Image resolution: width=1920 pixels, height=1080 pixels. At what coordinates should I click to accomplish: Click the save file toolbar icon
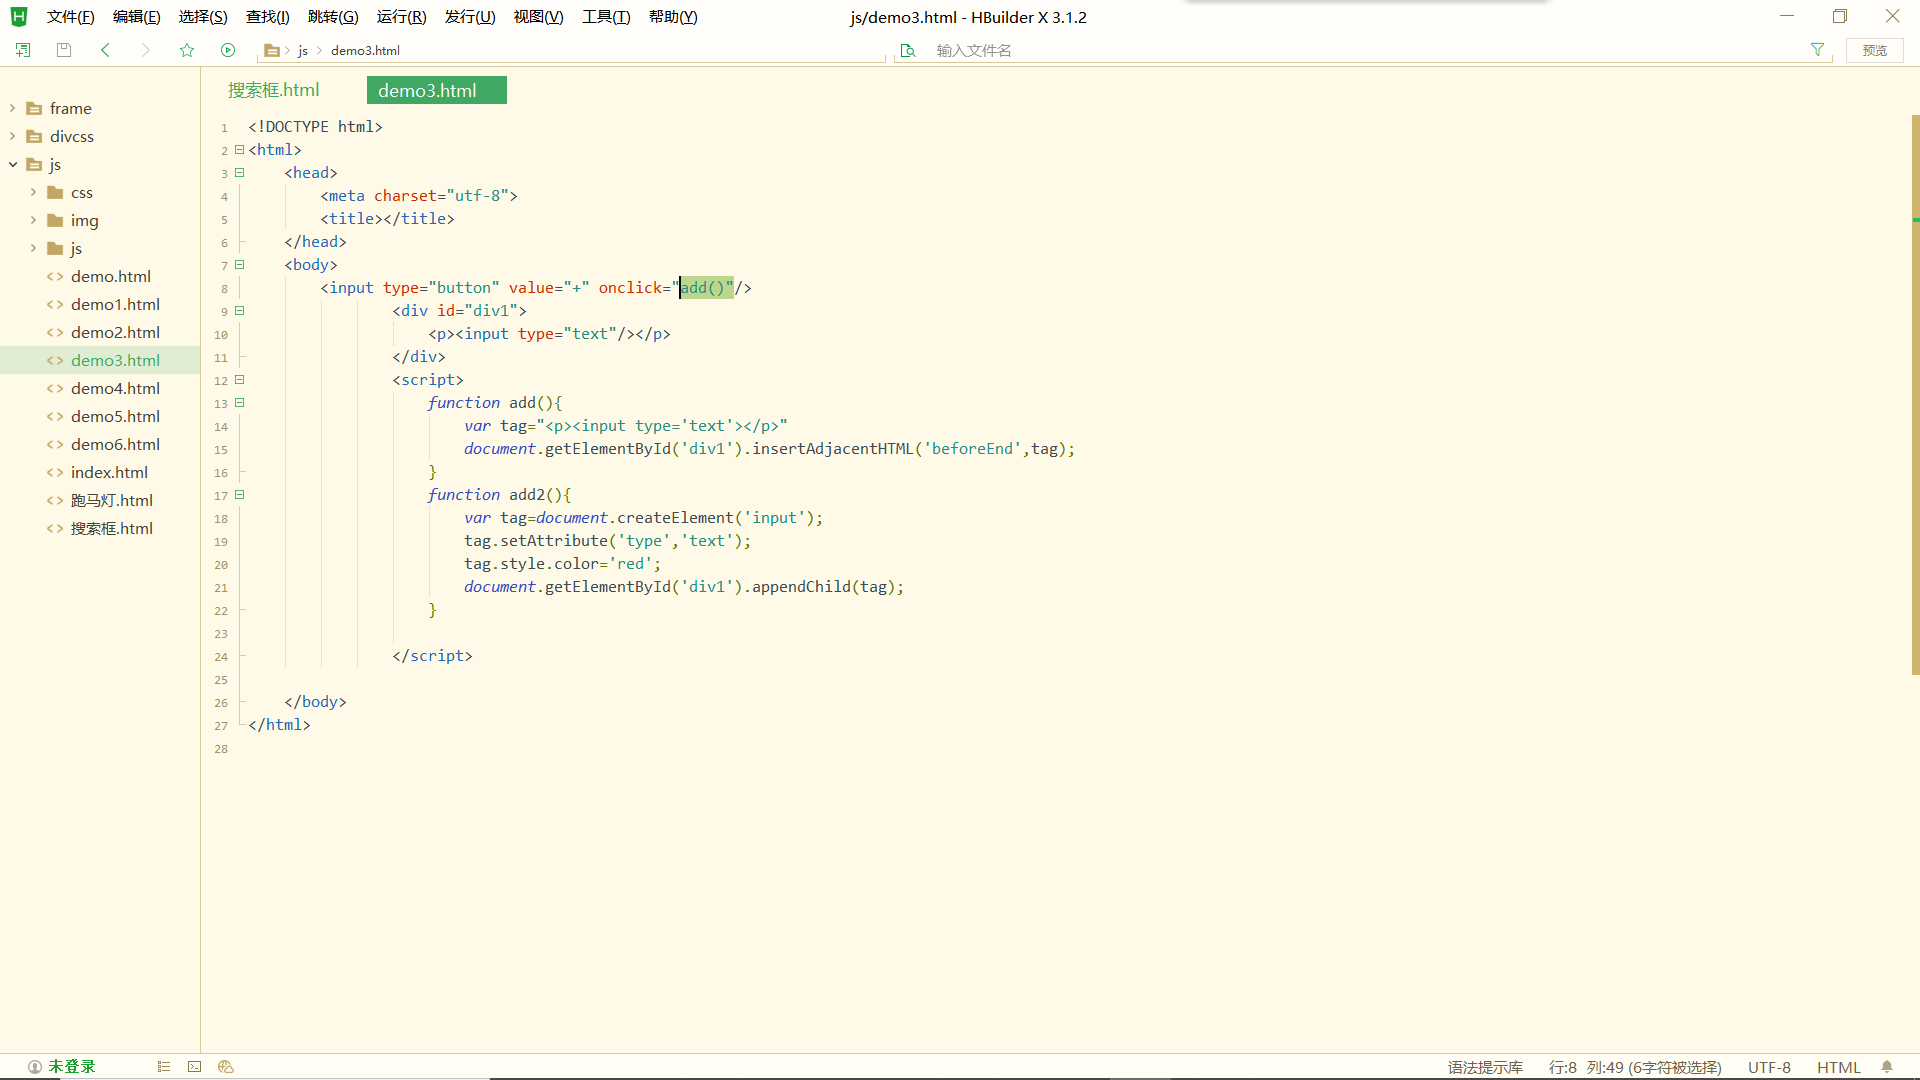(x=64, y=50)
